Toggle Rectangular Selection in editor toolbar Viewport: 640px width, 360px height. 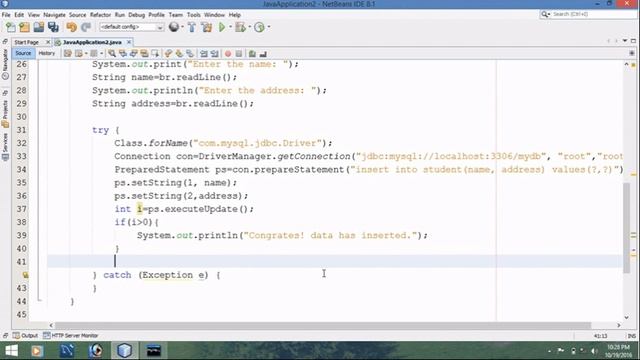point(155,53)
